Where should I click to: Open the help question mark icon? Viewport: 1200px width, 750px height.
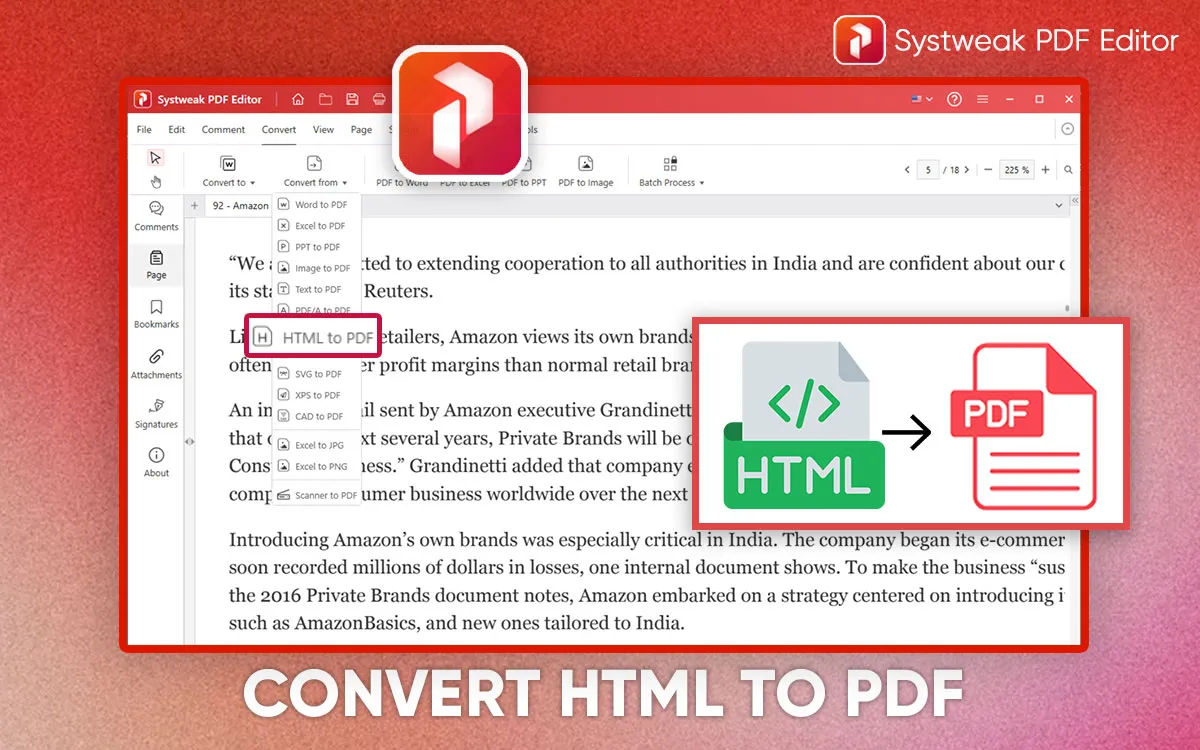pyautogui.click(x=954, y=99)
